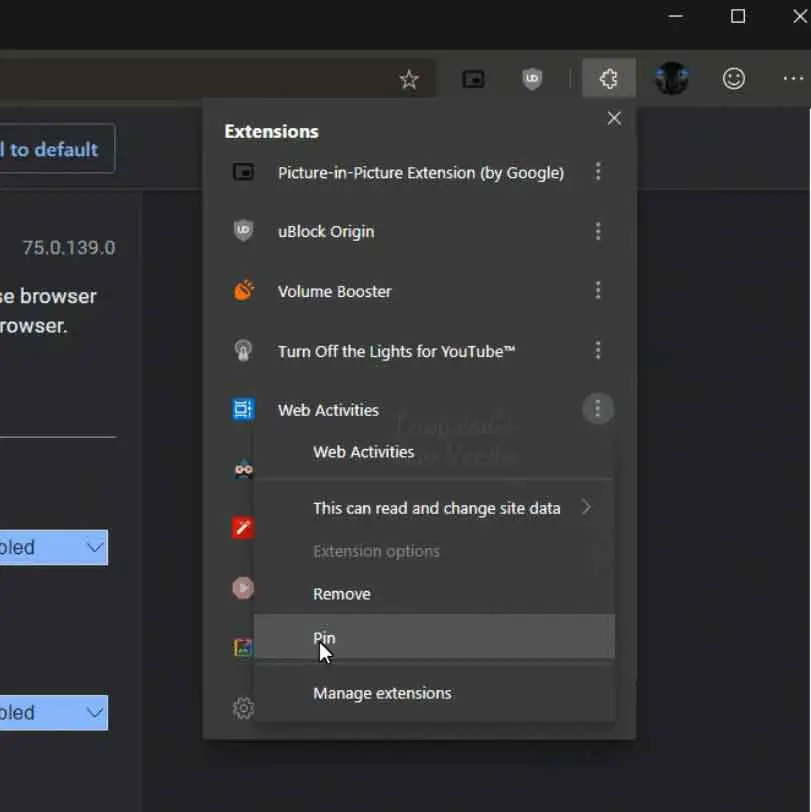This screenshot has height=812, width=811.
Task: Open the lower blue flag dropdown
Action: click(x=54, y=713)
